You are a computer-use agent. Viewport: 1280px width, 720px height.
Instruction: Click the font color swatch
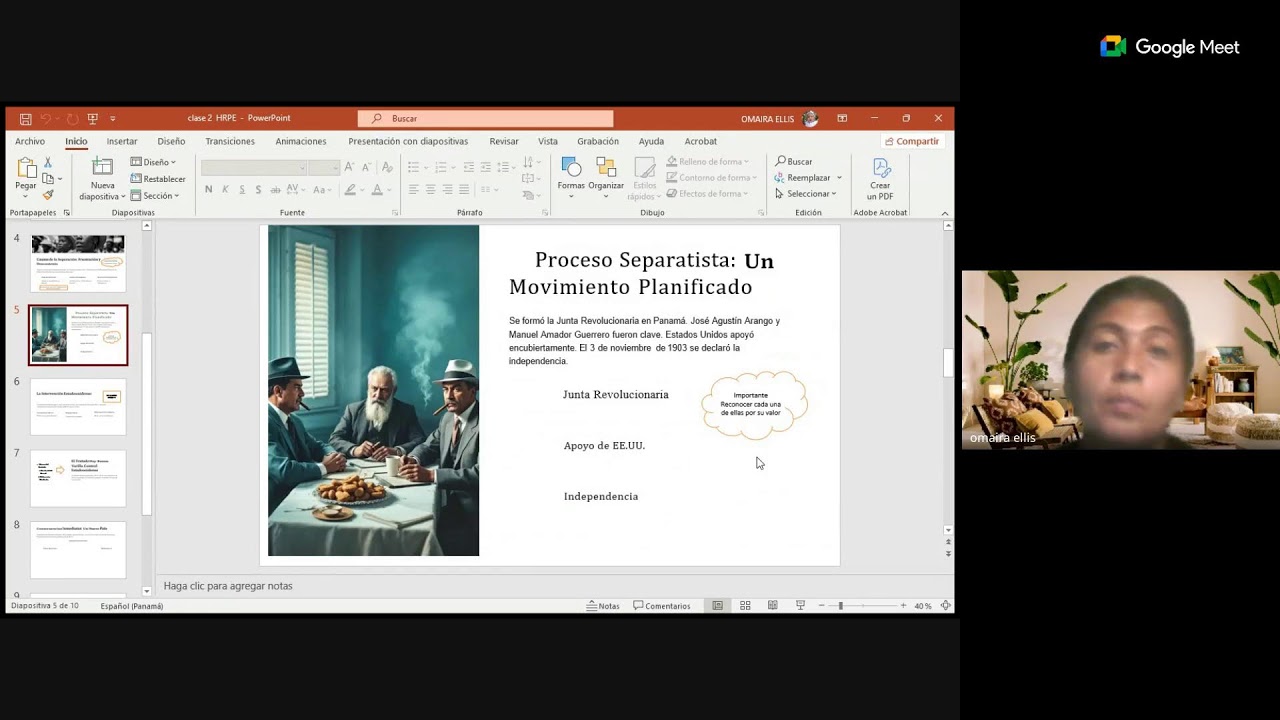[377, 189]
